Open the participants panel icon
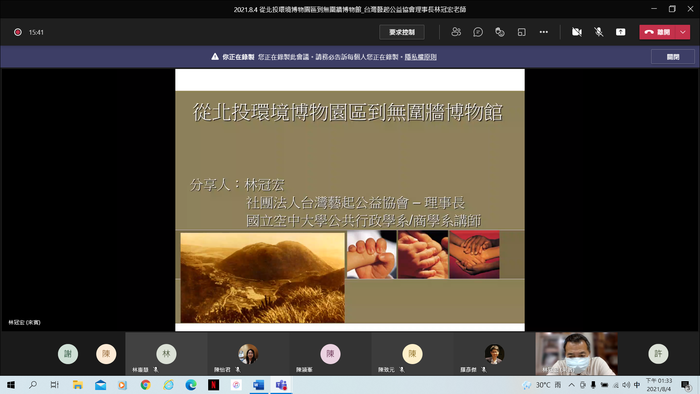 pyautogui.click(x=456, y=32)
